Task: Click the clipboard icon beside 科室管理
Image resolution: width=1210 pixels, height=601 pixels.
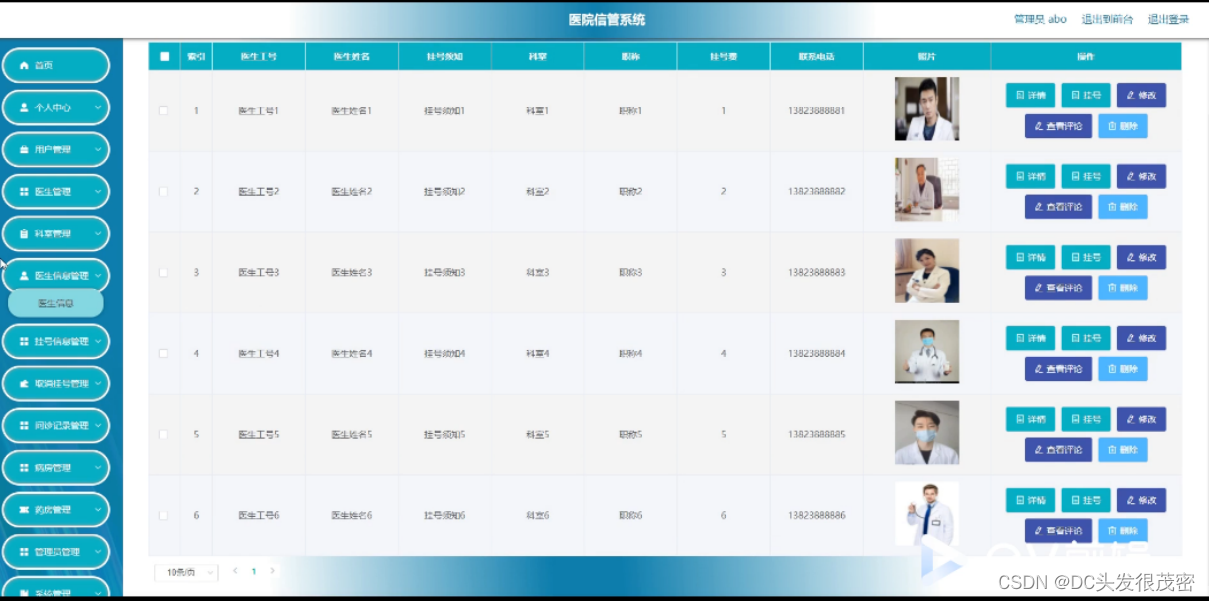Action: [25, 233]
